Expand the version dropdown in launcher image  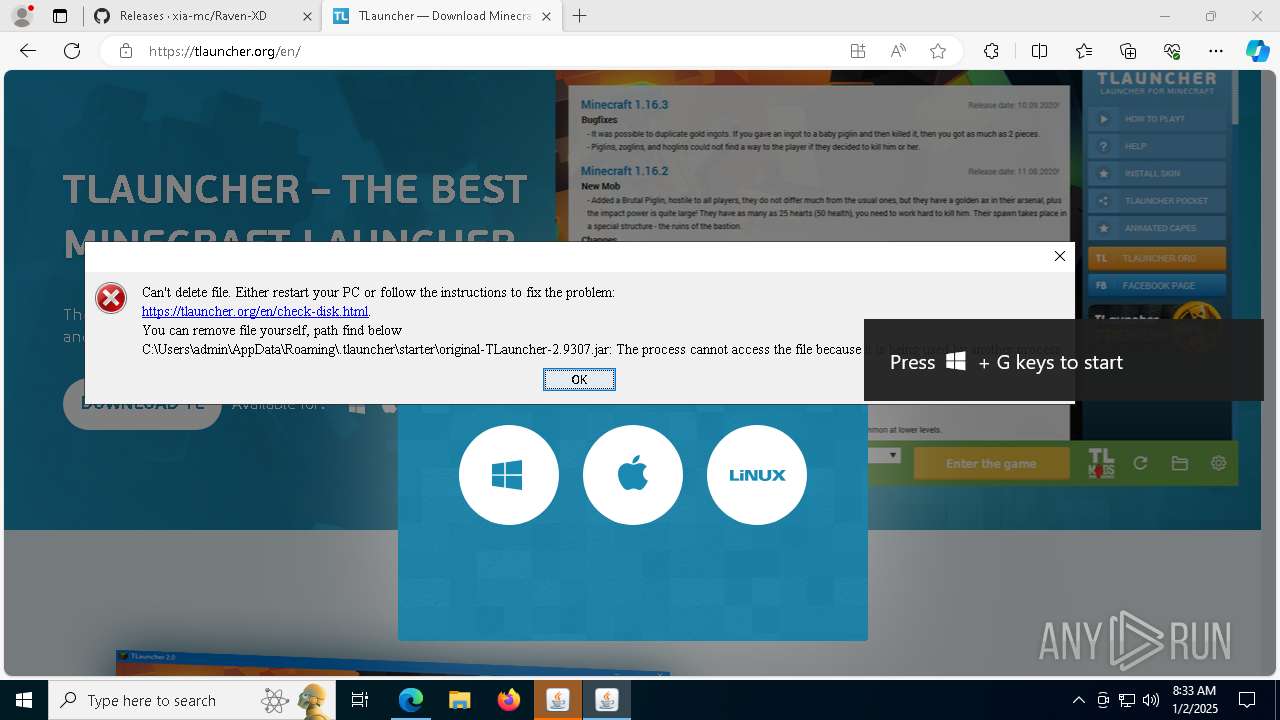(x=894, y=456)
